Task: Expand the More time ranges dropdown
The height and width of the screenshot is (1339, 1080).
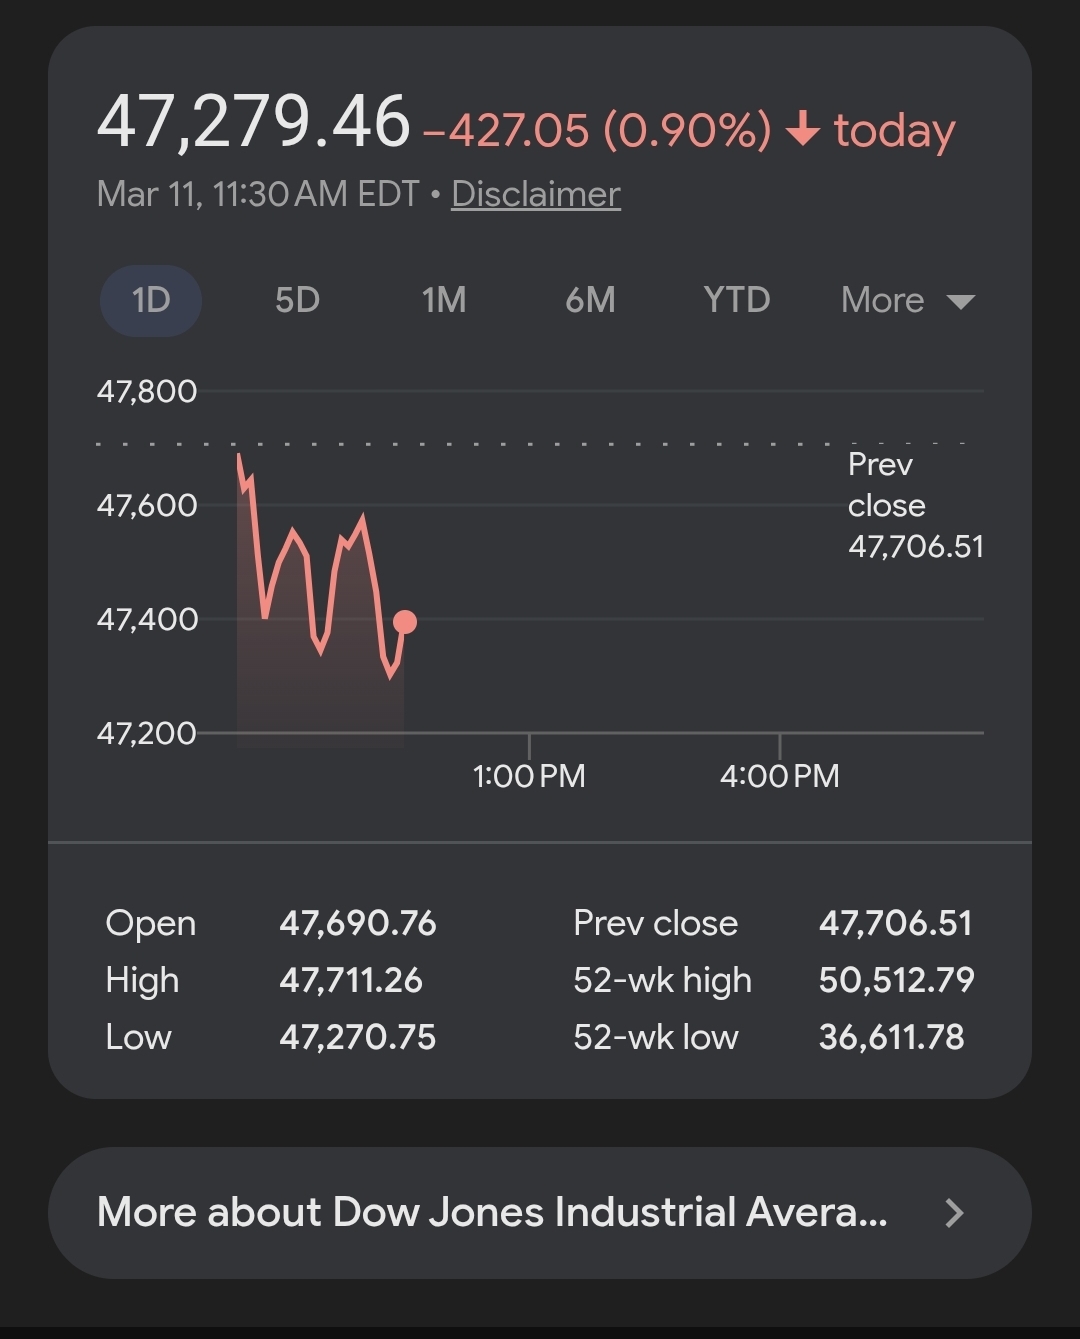Action: (x=882, y=300)
